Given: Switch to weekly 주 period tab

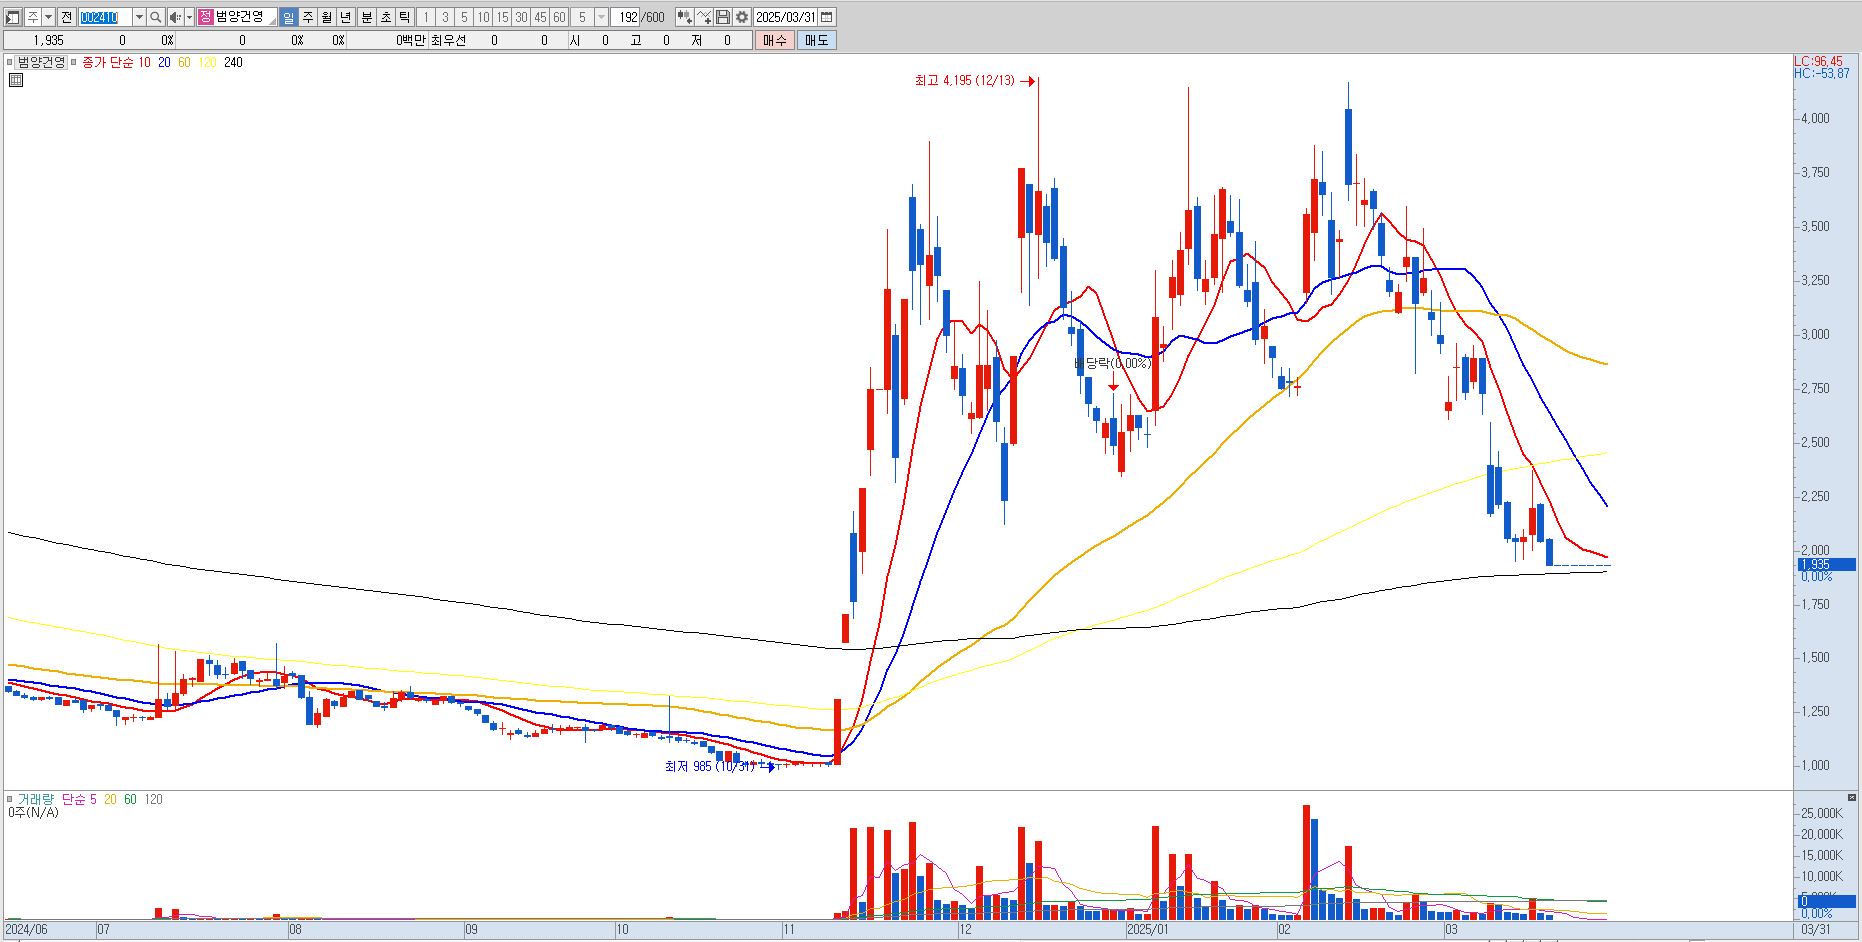Looking at the screenshot, I should [308, 17].
